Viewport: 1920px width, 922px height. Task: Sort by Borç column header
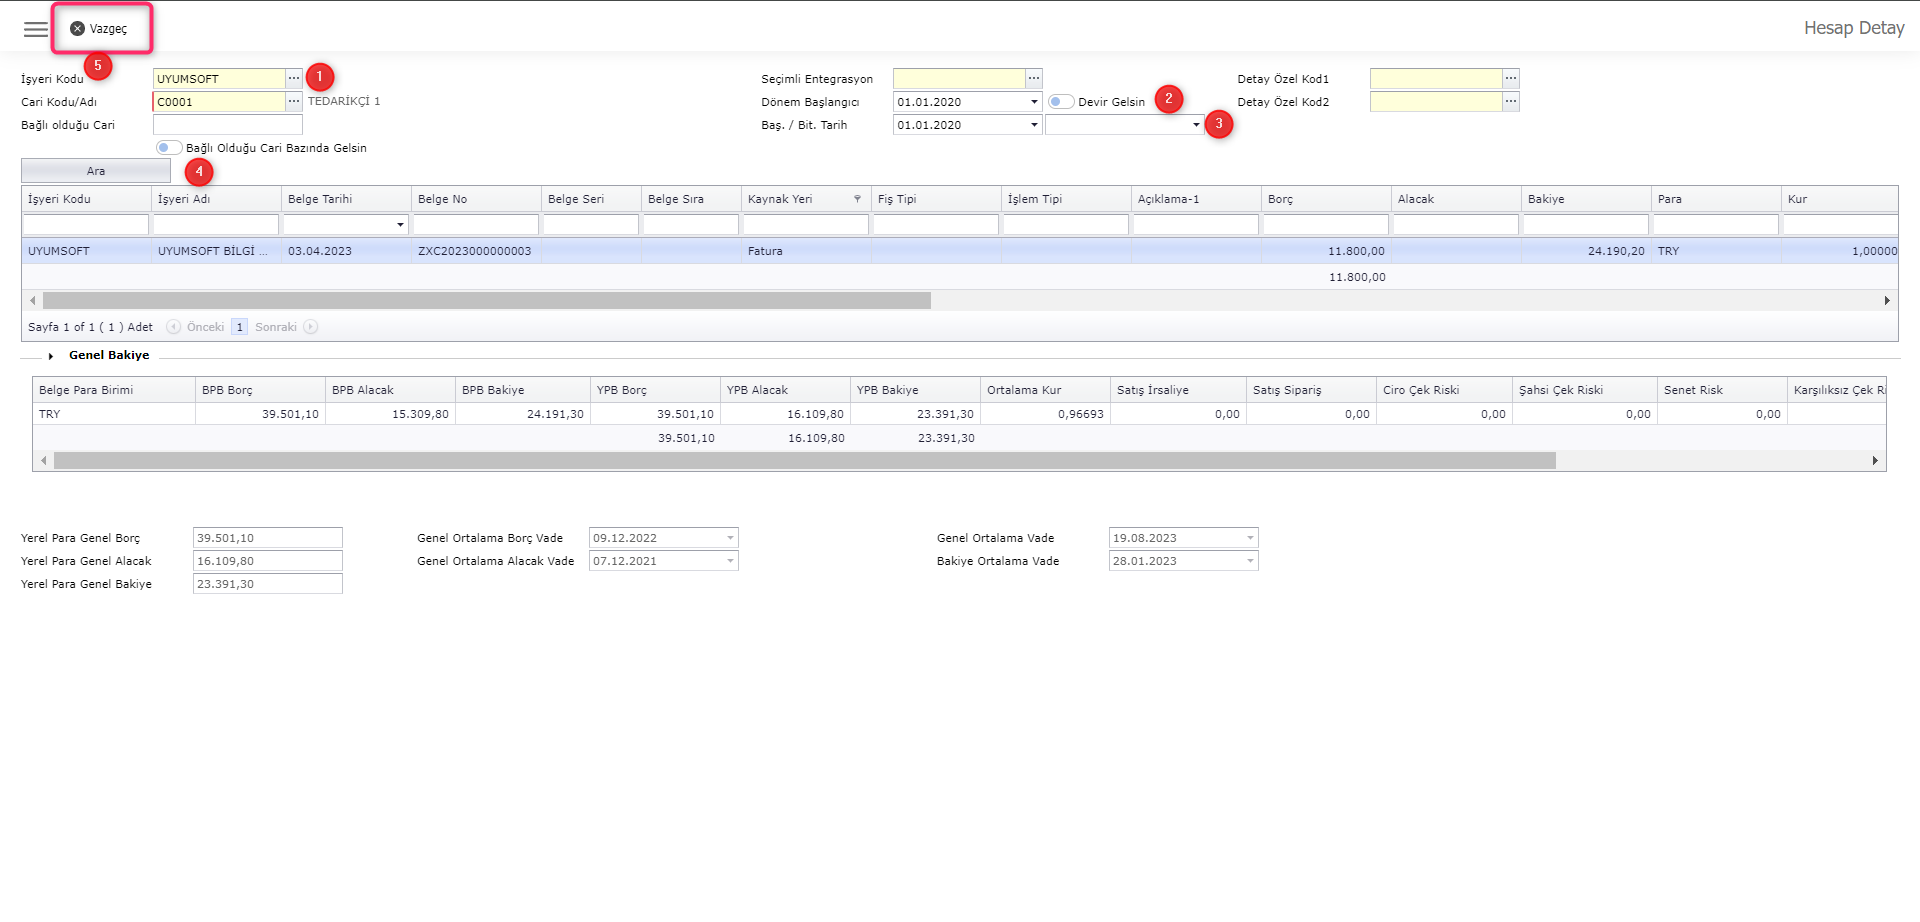pos(1326,199)
